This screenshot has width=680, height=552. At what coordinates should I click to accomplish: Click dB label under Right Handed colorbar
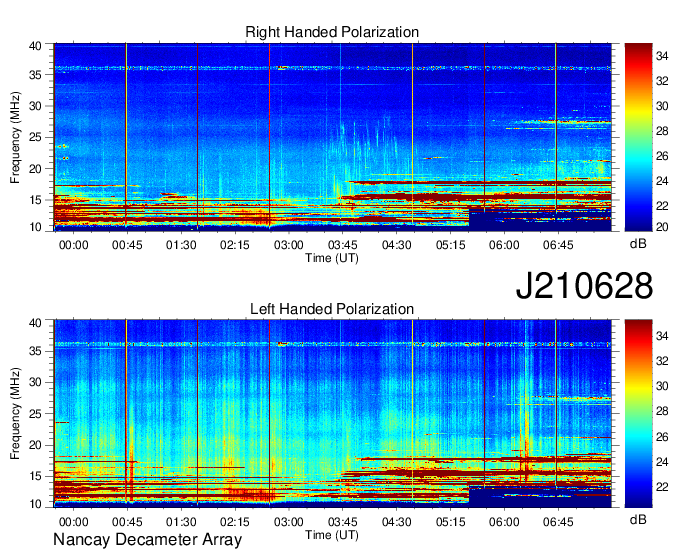coord(638,244)
